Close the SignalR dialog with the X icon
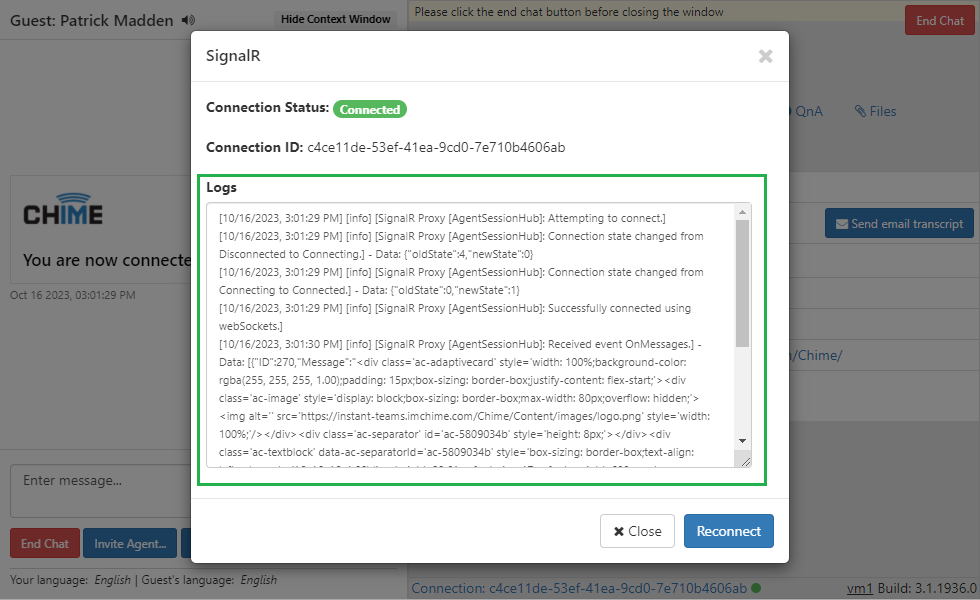Viewport: 980px width, 600px height. pos(765,56)
